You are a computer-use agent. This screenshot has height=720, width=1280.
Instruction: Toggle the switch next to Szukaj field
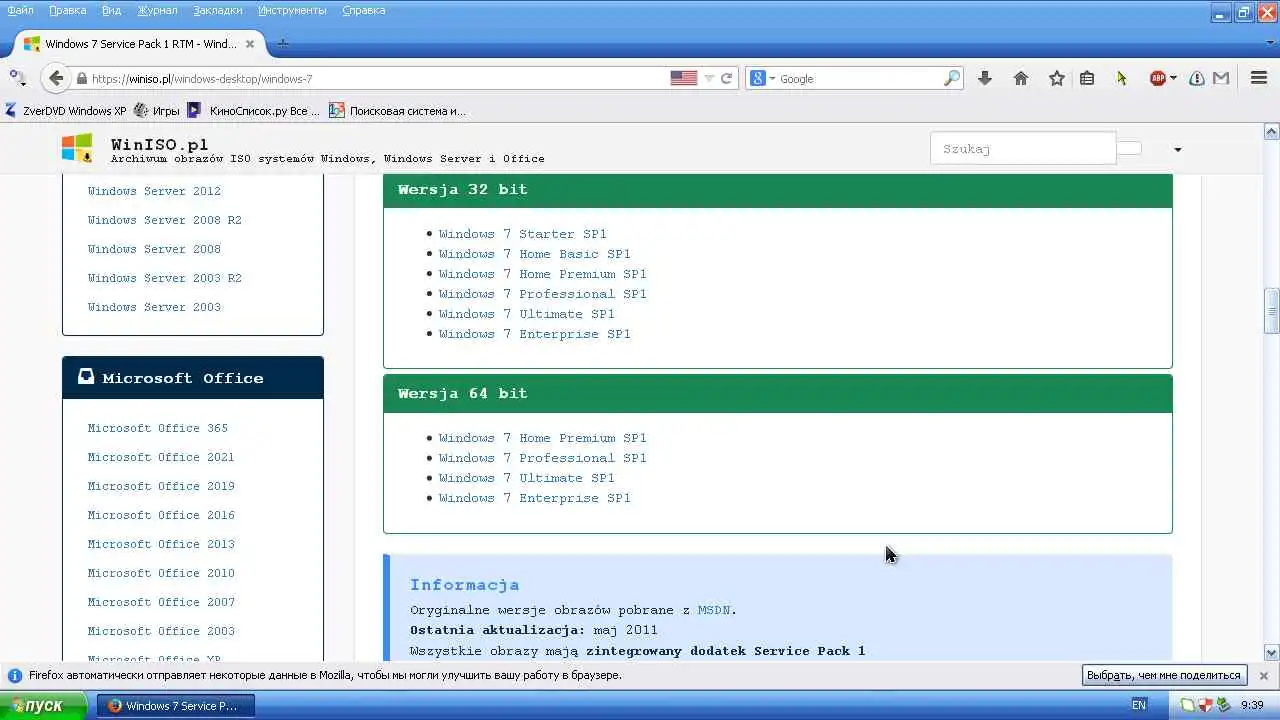tap(1129, 148)
